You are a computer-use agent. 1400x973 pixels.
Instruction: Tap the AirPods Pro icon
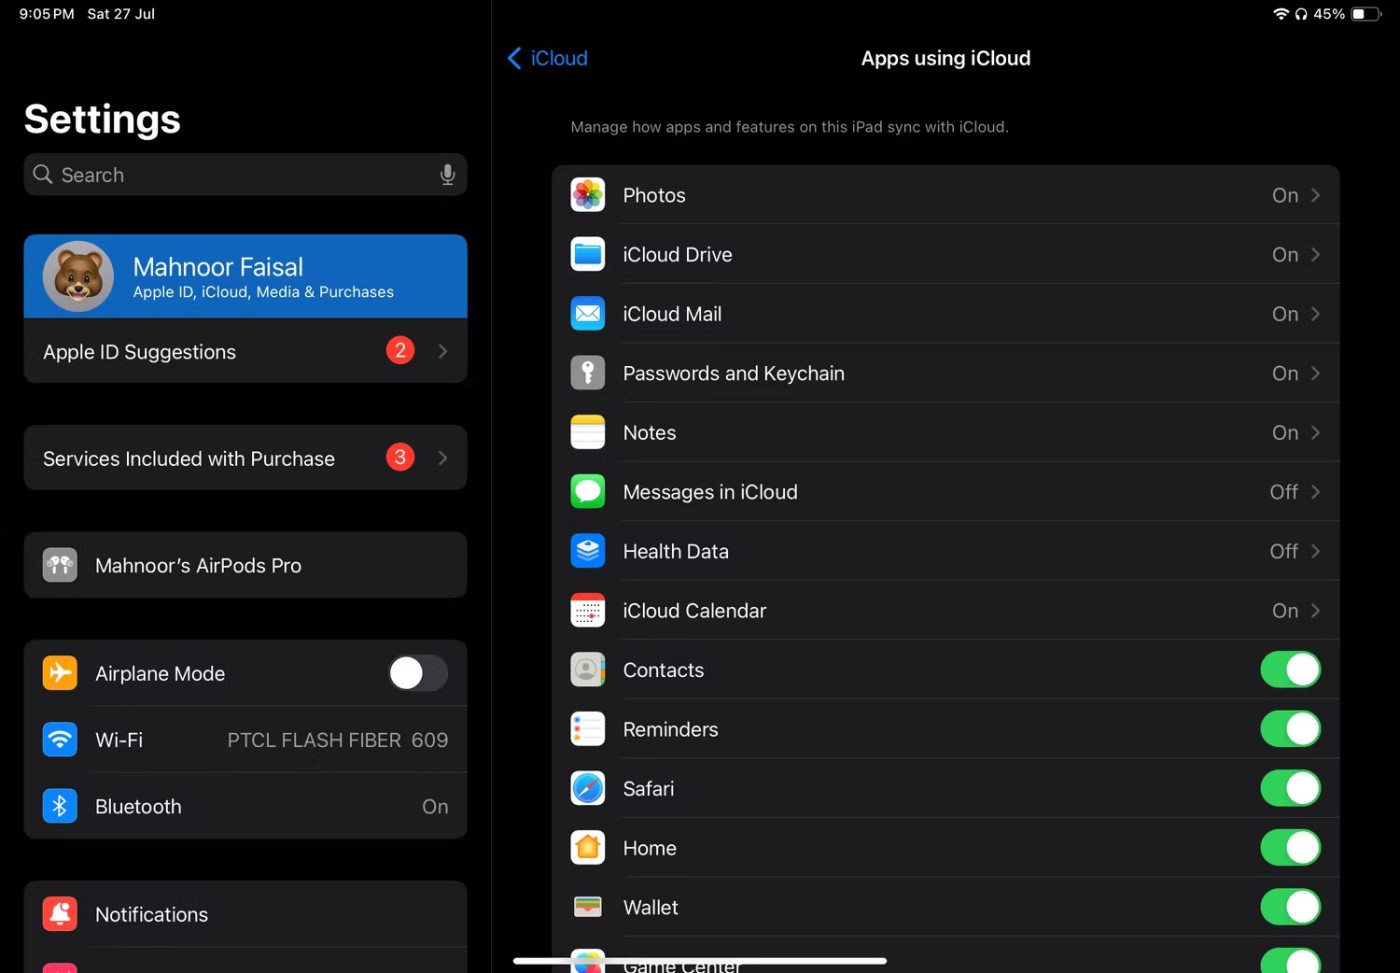(x=60, y=565)
